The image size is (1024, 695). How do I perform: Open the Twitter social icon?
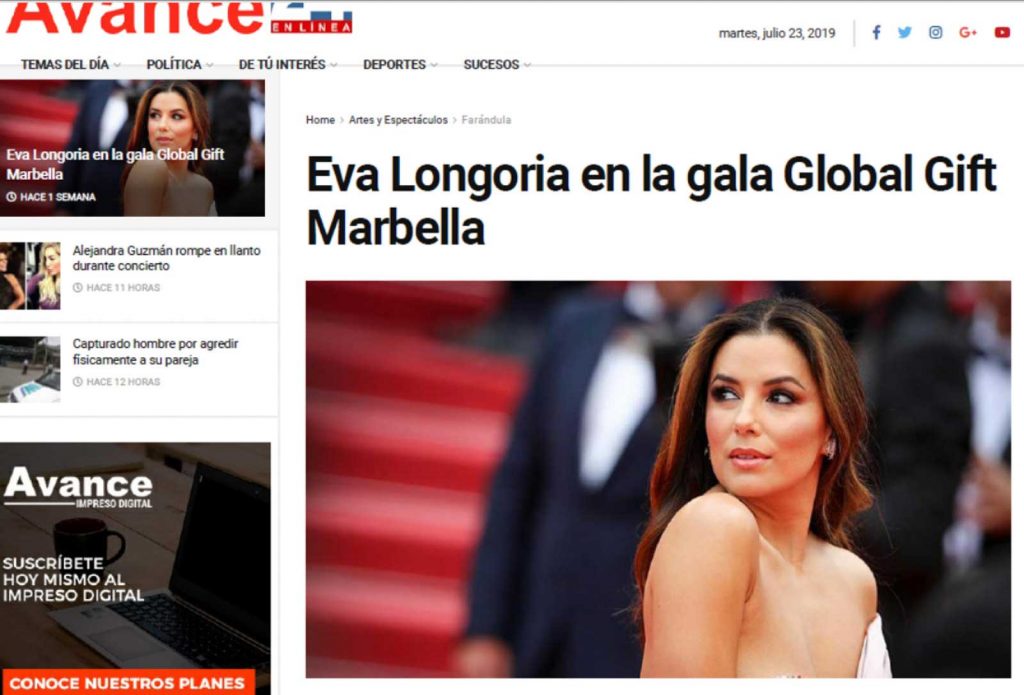pos(904,33)
